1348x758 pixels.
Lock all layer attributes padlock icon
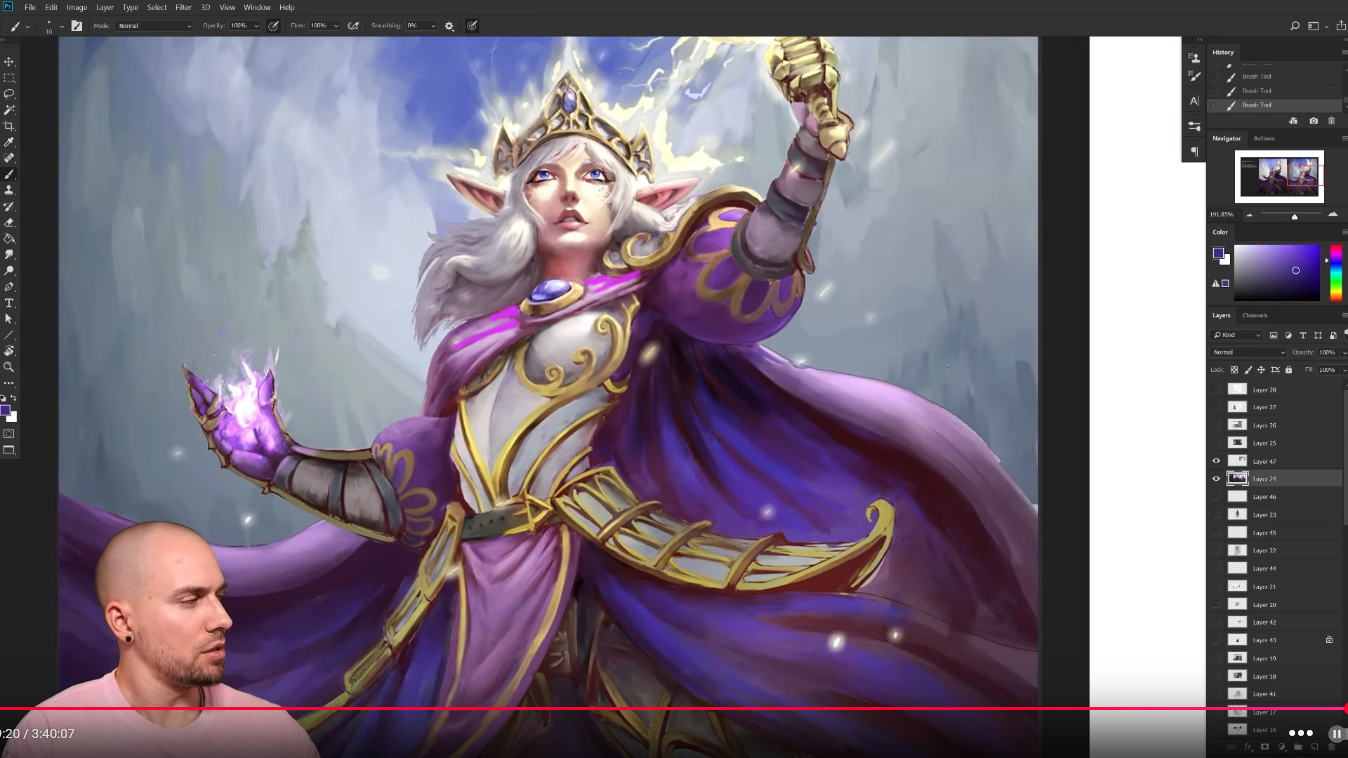tap(1288, 370)
